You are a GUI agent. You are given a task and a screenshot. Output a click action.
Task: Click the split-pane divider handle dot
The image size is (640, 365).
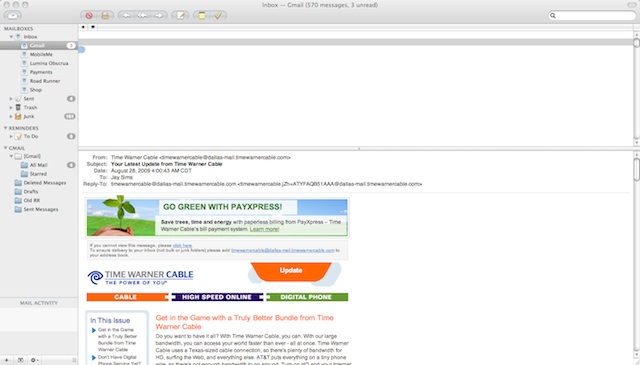[359, 149]
